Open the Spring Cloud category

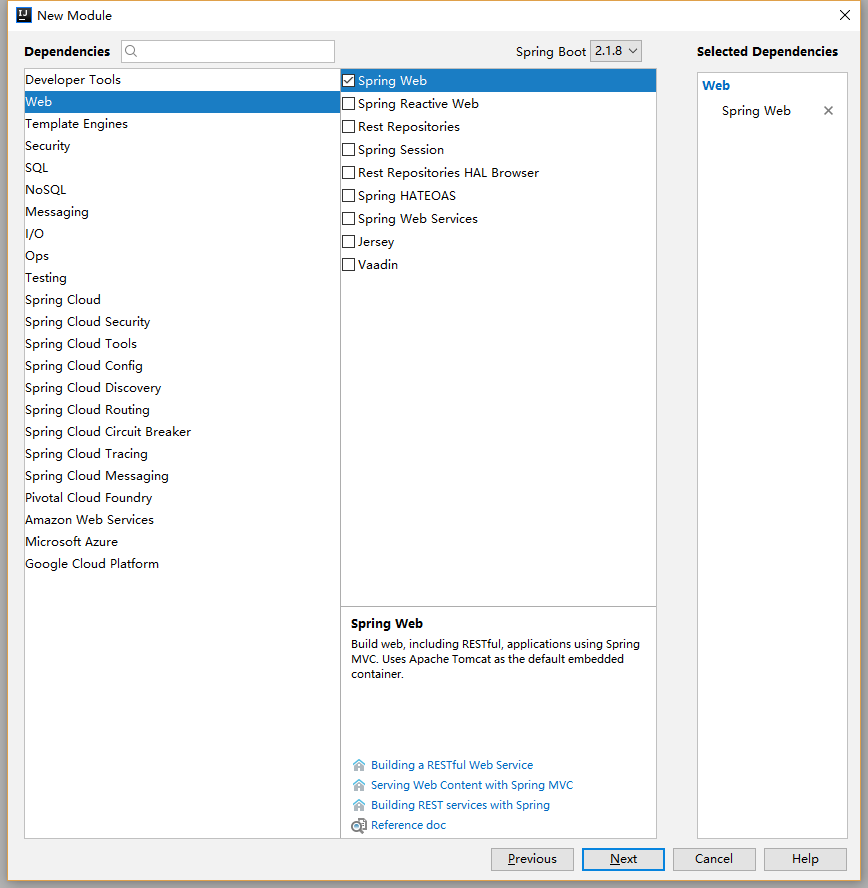182,300
